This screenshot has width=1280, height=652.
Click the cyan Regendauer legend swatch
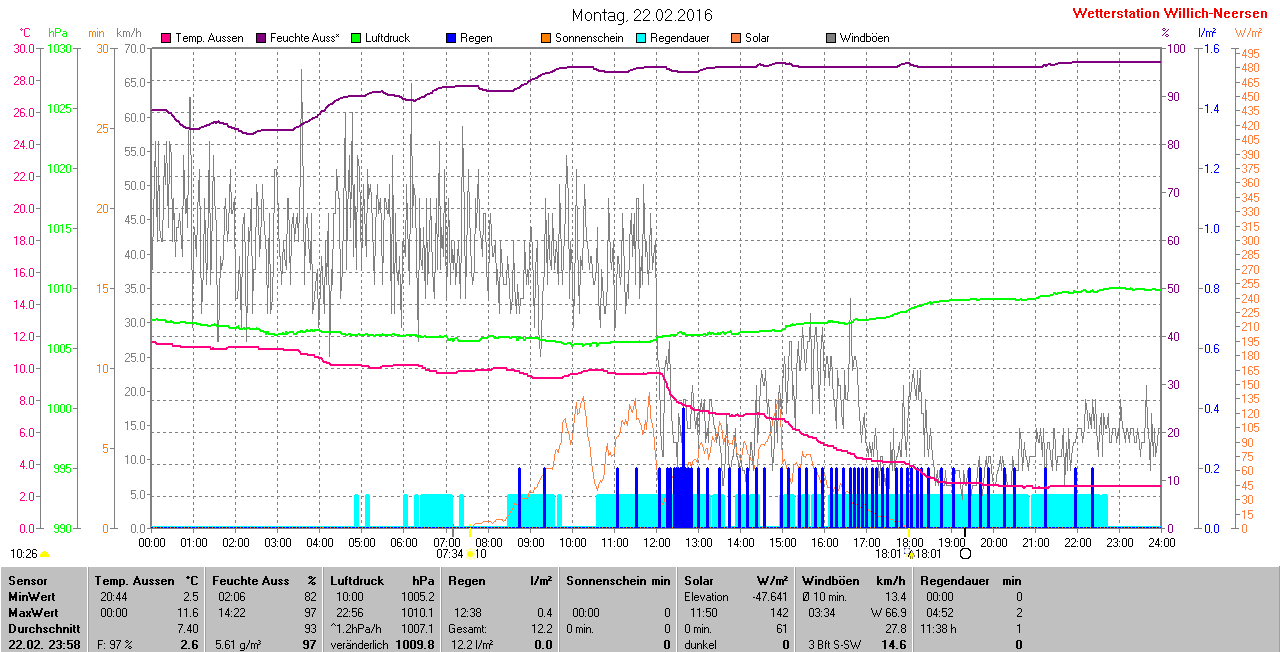pyautogui.click(x=641, y=38)
